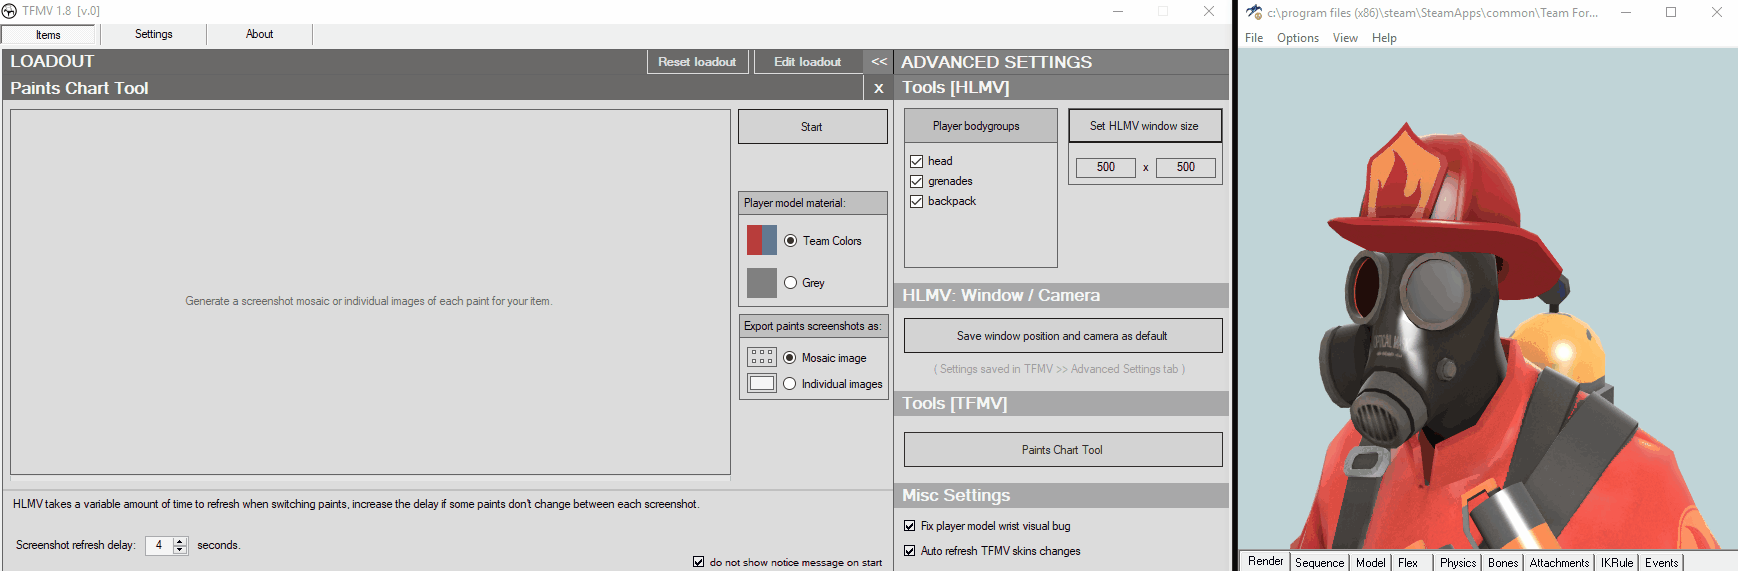Minimize the TFMV window
1738x571 pixels.
[1118, 11]
